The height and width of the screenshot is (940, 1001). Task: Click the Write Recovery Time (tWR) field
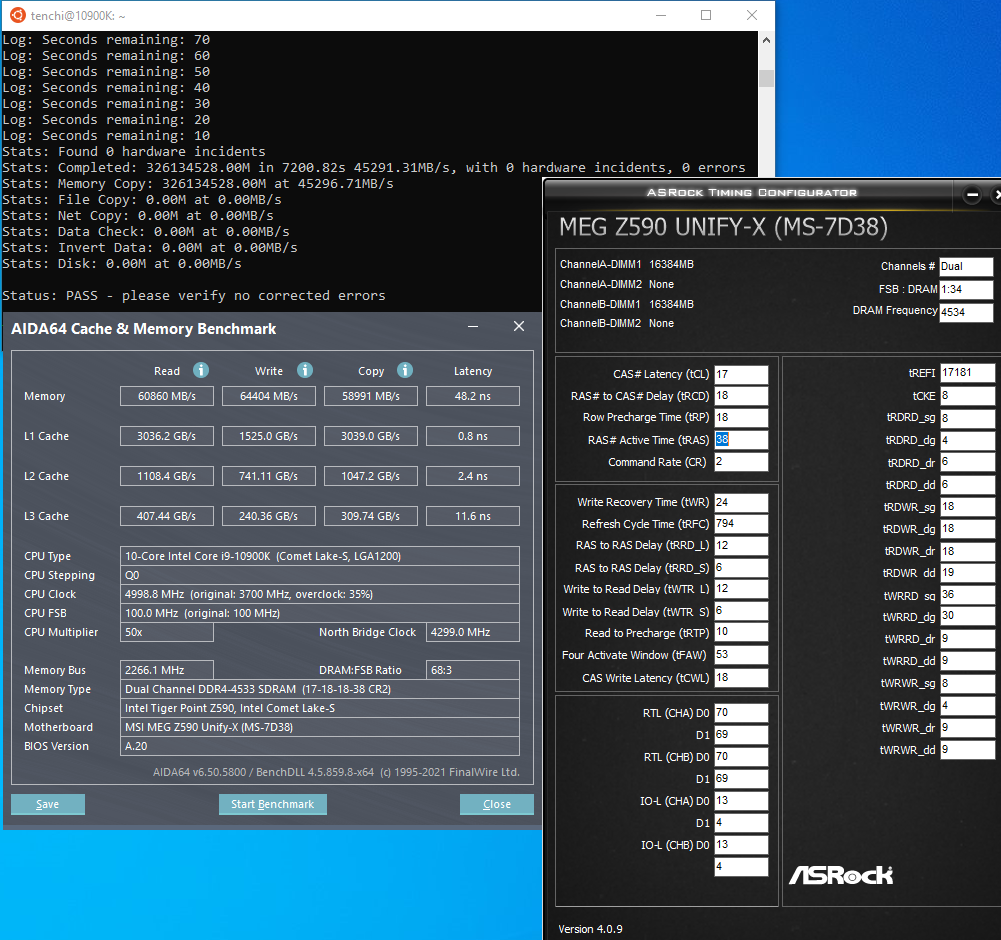click(741, 503)
